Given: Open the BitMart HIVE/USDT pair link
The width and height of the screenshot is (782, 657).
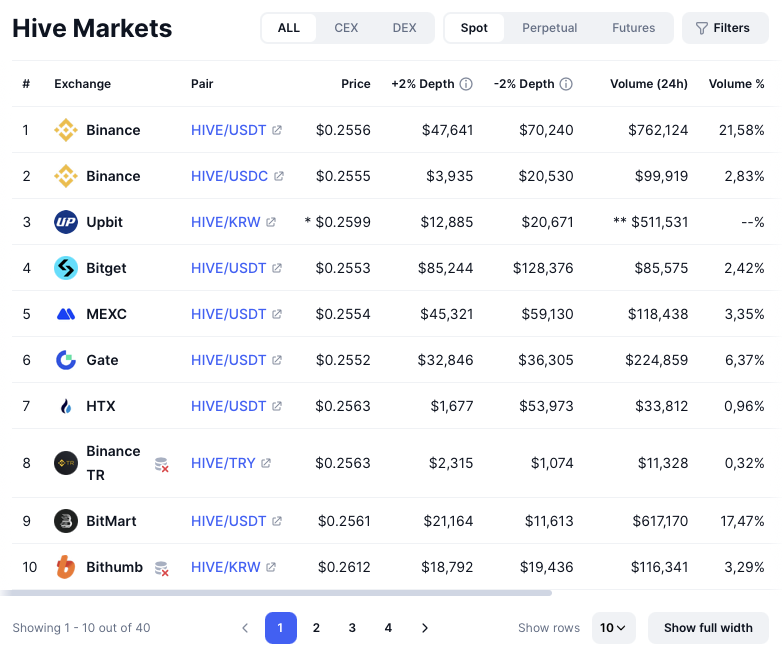Looking at the screenshot, I should tap(228, 521).
